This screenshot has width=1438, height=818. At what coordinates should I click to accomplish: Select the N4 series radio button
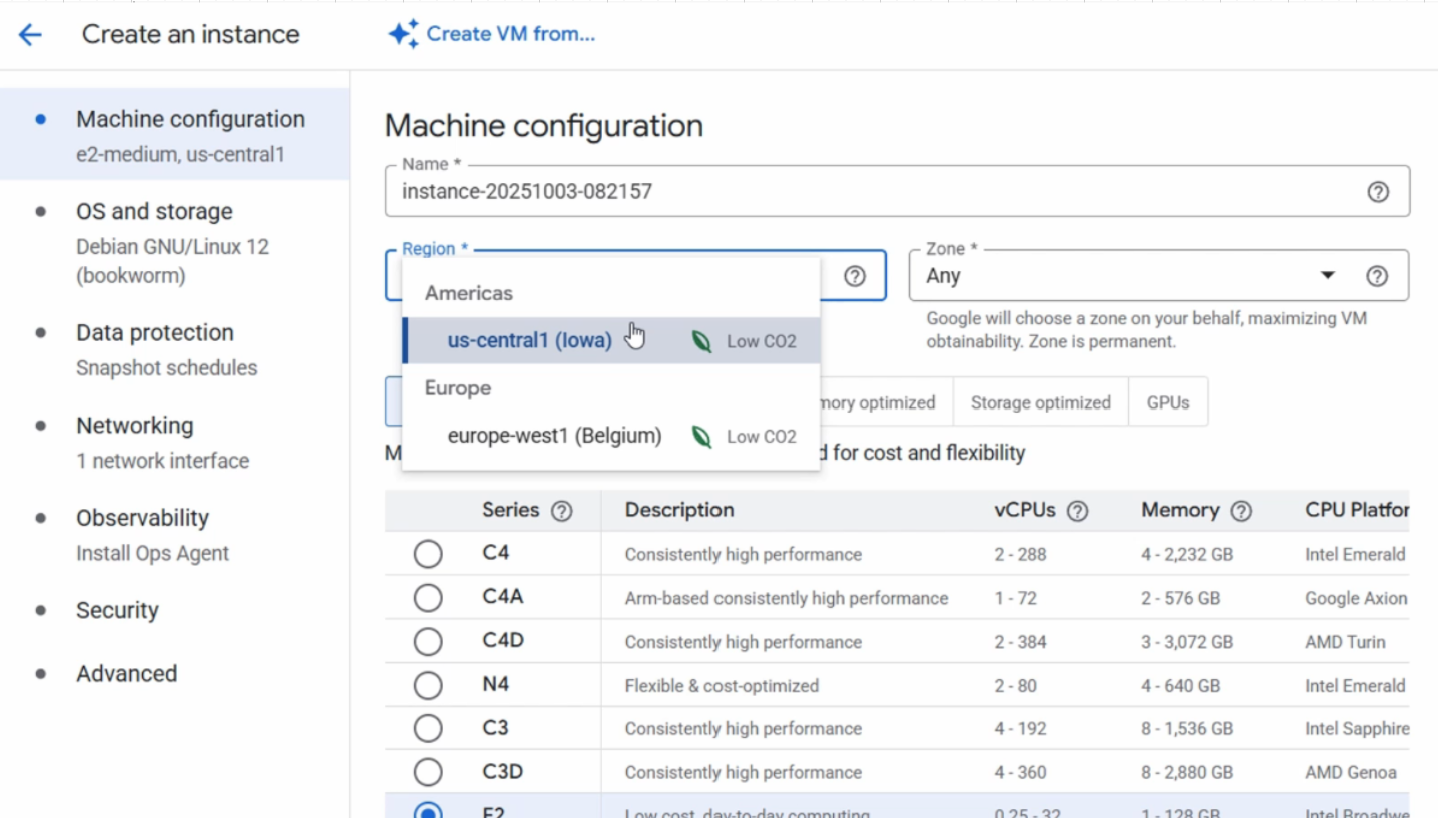pyautogui.click(x=428, y=686)
